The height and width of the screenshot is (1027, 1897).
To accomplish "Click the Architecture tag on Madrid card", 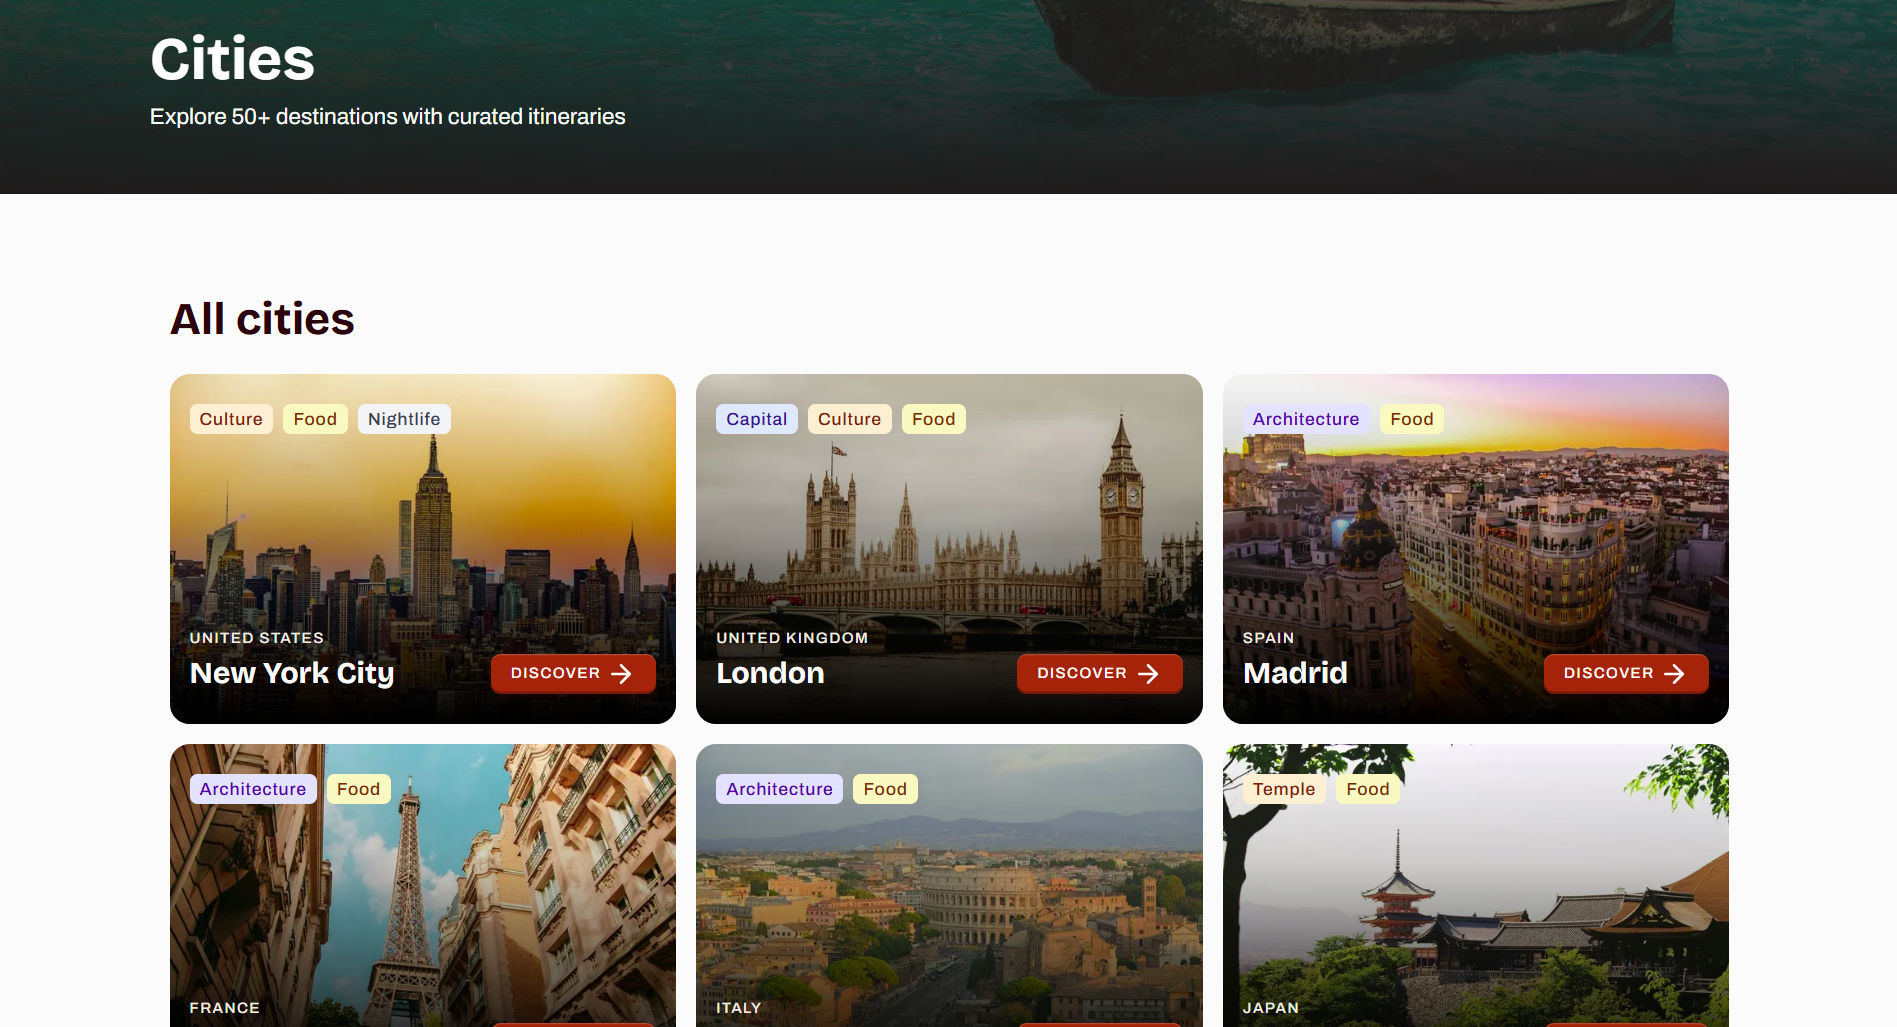I will 1306,419.
